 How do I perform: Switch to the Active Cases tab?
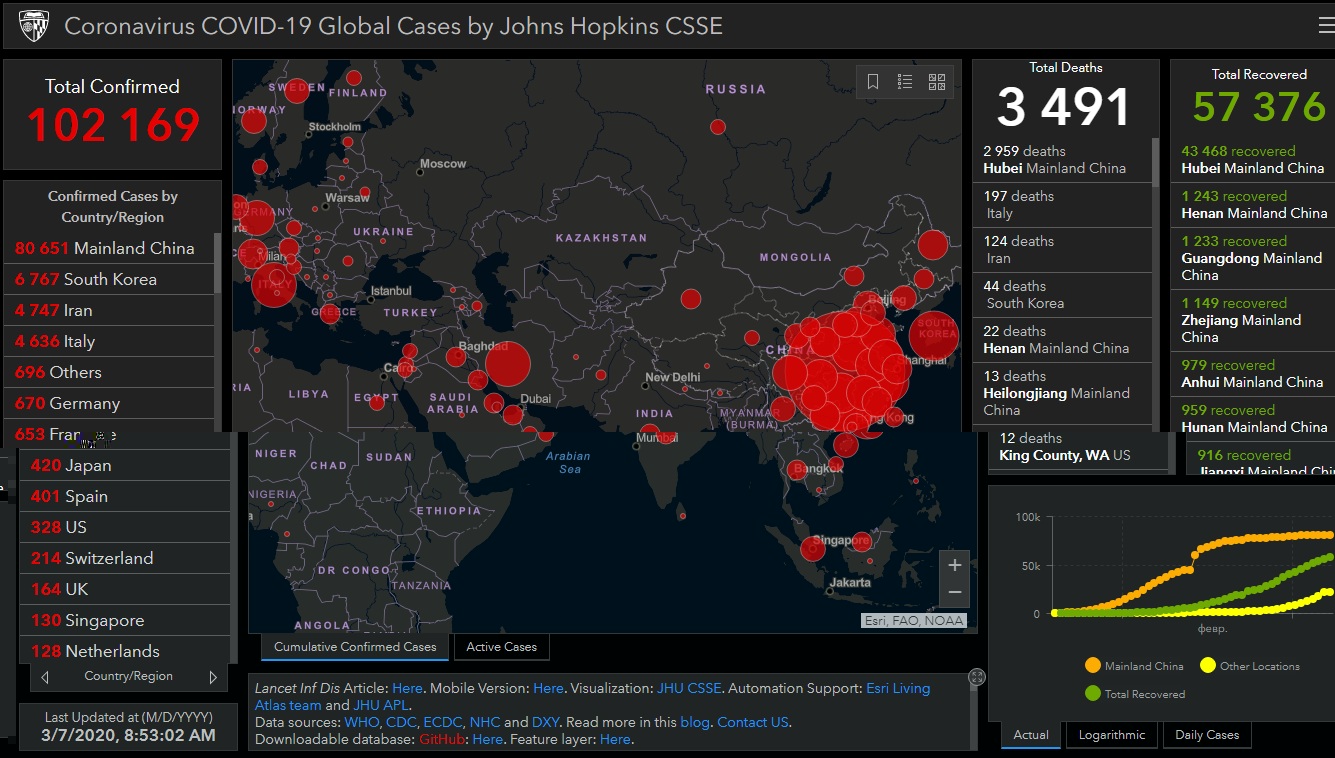tap(501, 647)
